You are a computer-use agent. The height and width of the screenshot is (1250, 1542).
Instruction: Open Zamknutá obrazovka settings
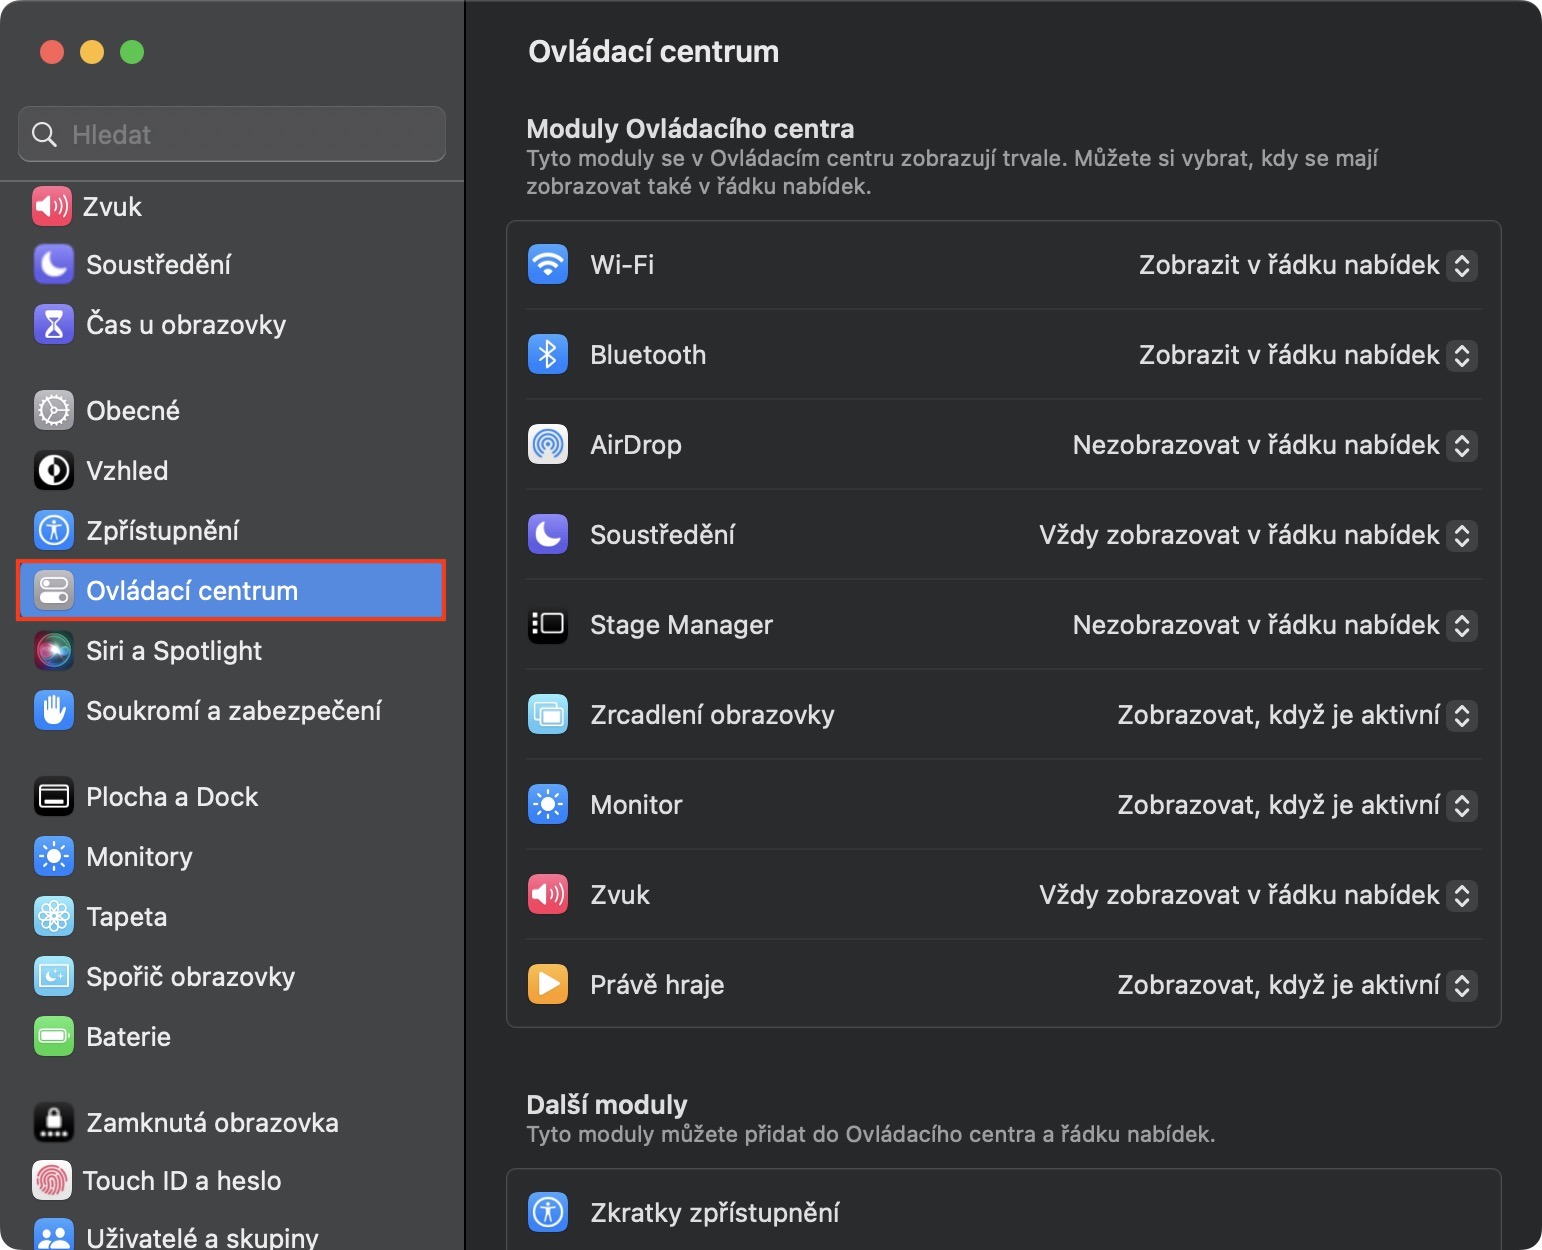click(212, 1123)
